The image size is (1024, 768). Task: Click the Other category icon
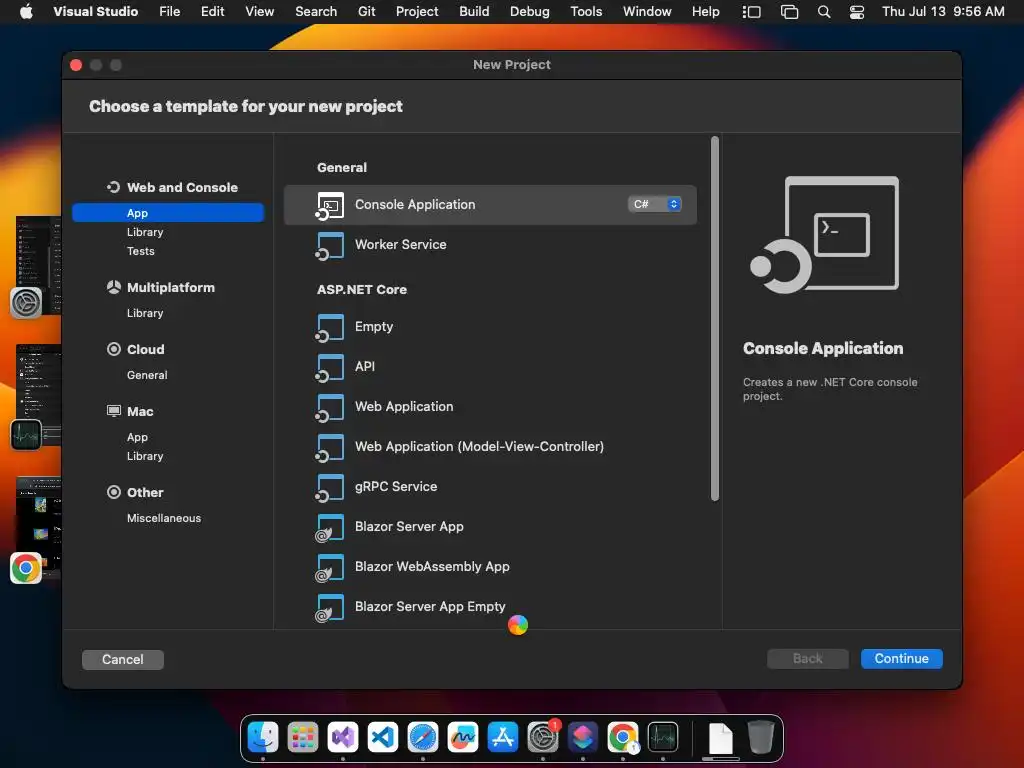click(x=114, y=492)
